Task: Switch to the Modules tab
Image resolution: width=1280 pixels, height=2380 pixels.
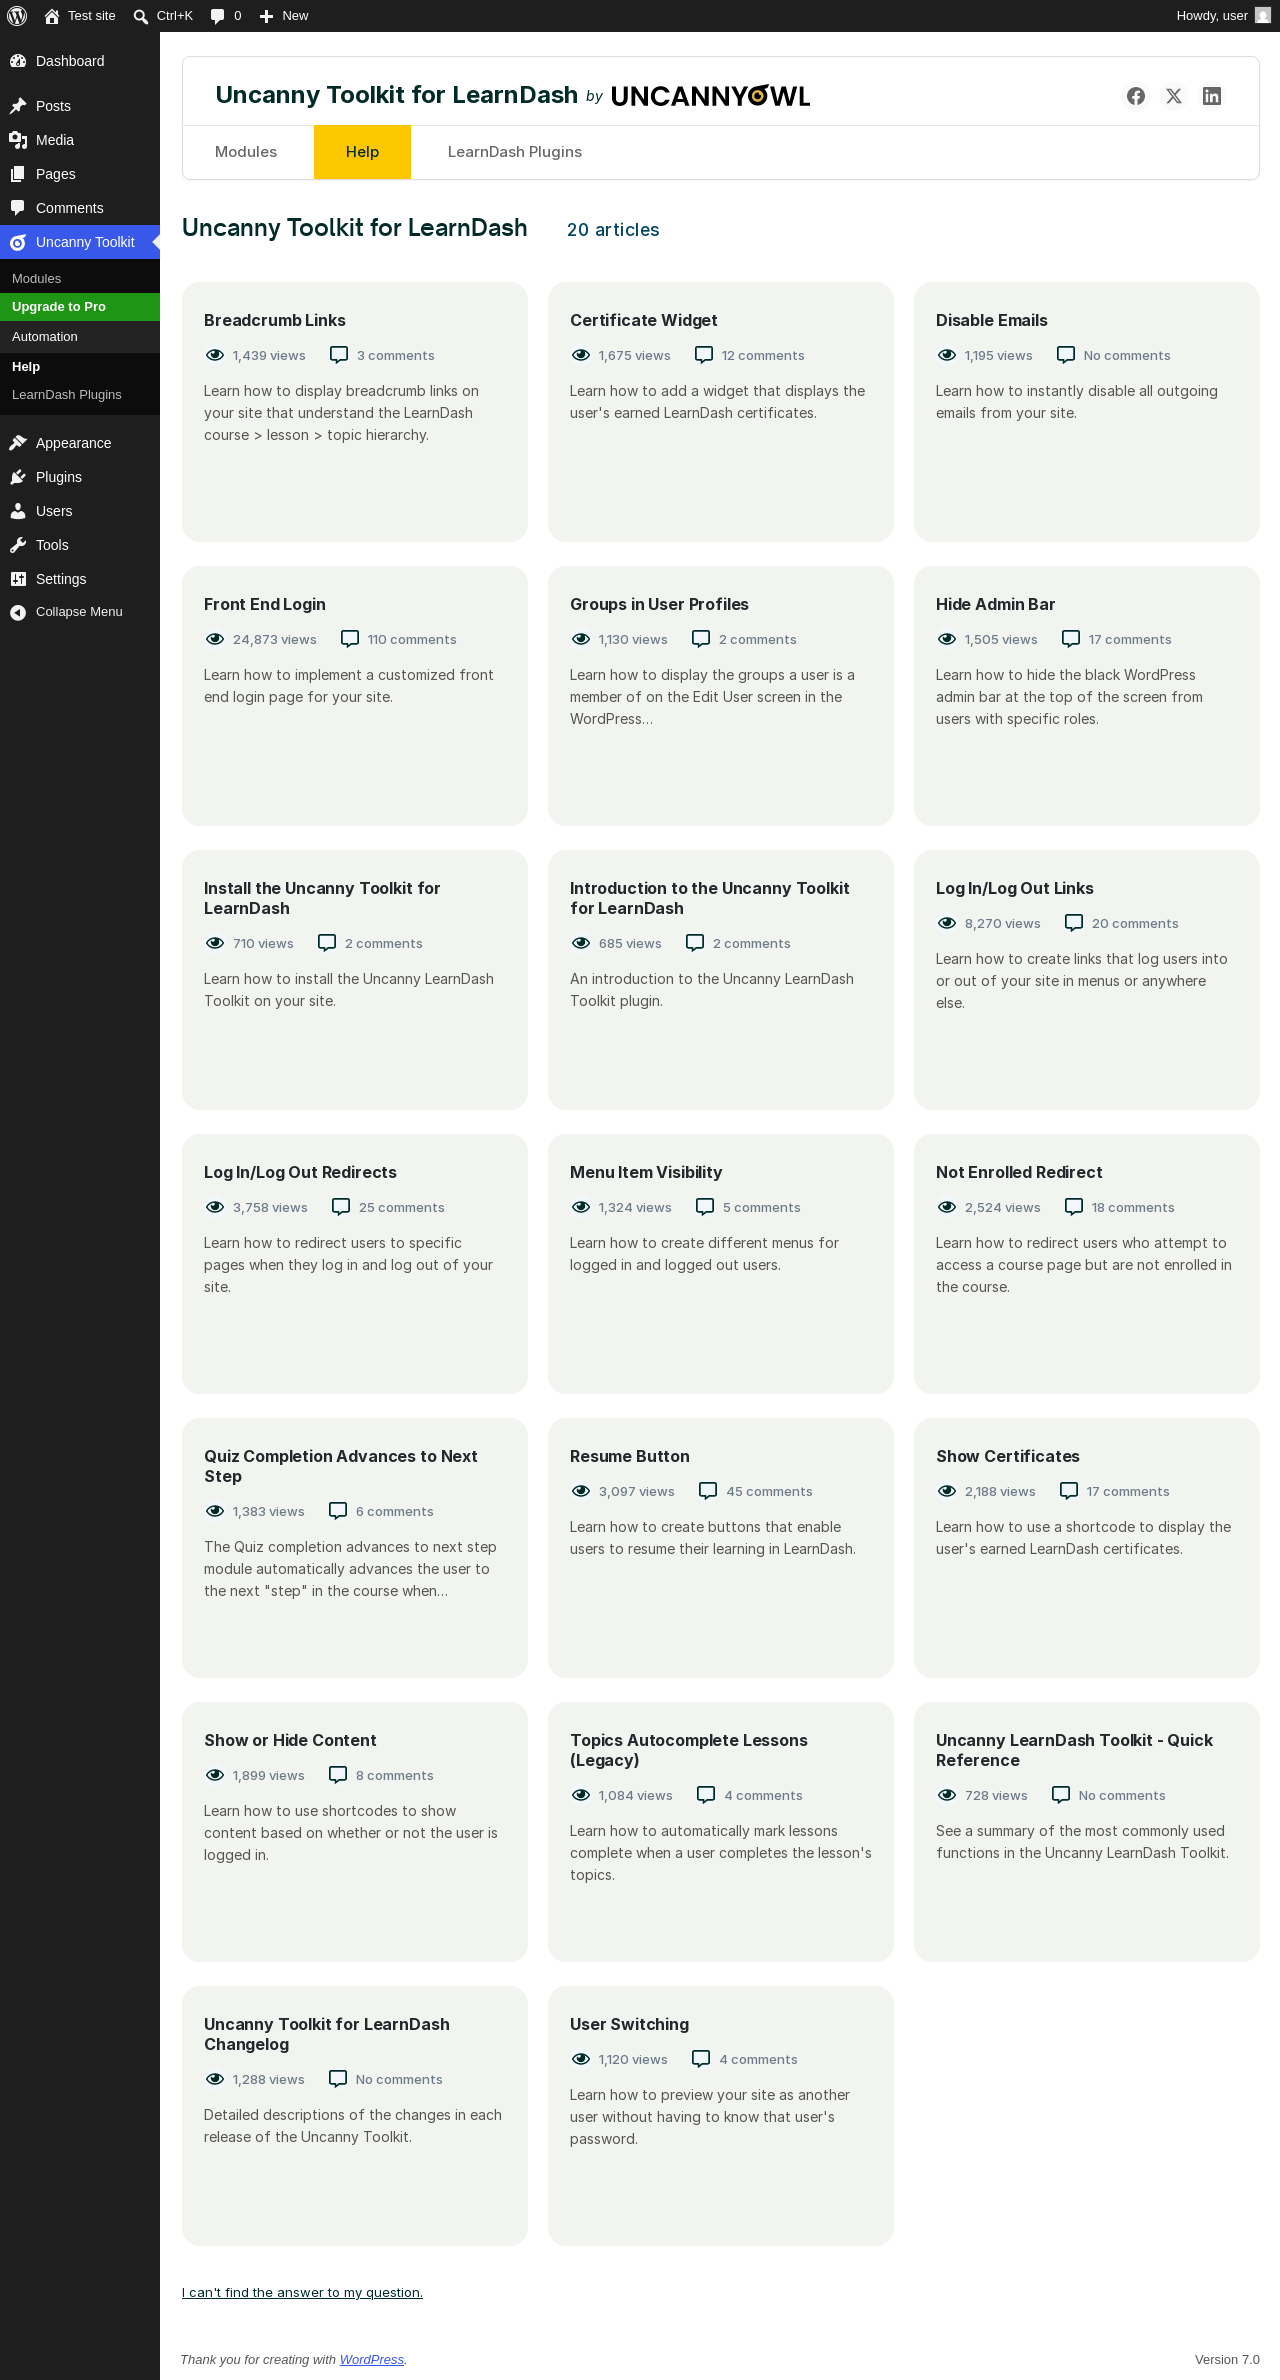Action: pos(246,152)
